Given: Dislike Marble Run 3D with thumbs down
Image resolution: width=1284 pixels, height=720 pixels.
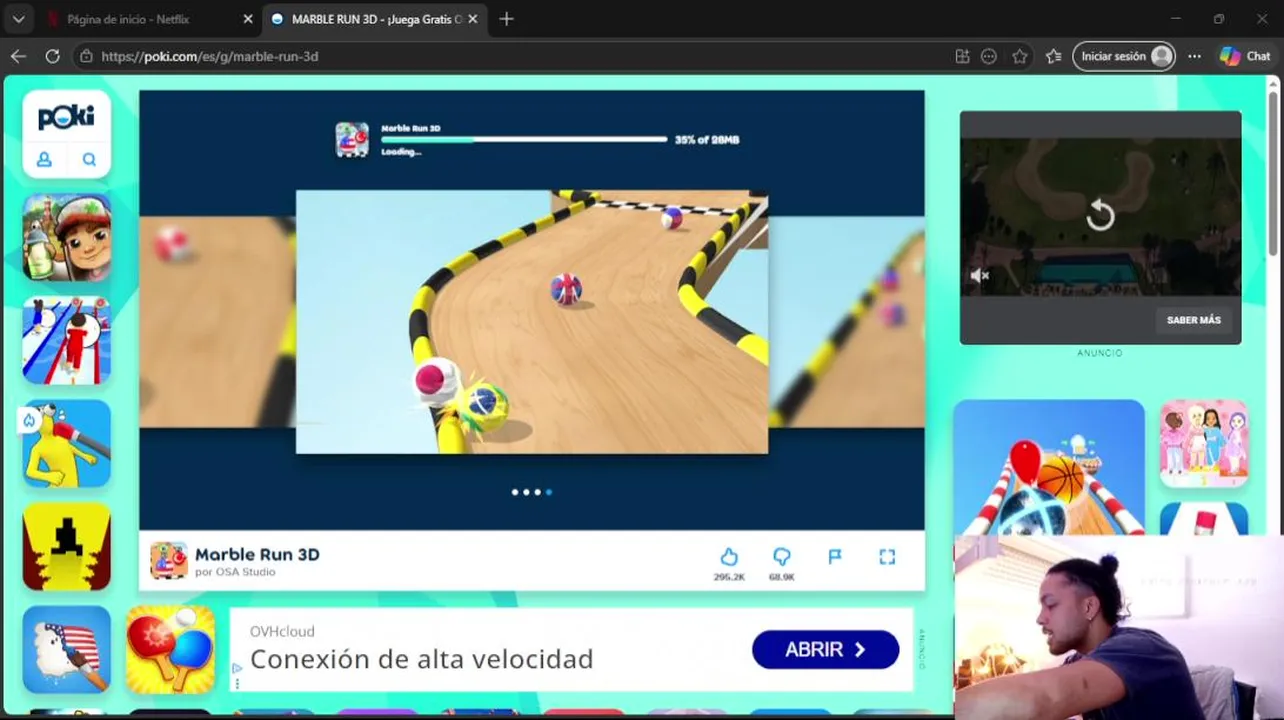Looking at the screenshot, I should [x=782, y=557].
